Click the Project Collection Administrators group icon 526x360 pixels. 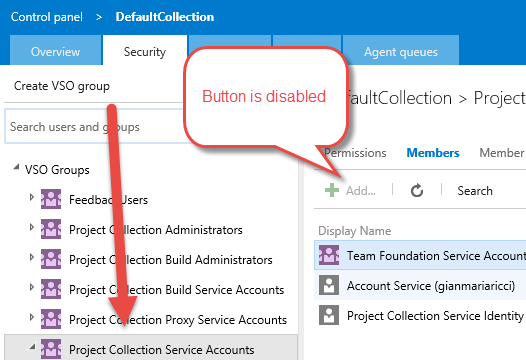coord(51,229)
